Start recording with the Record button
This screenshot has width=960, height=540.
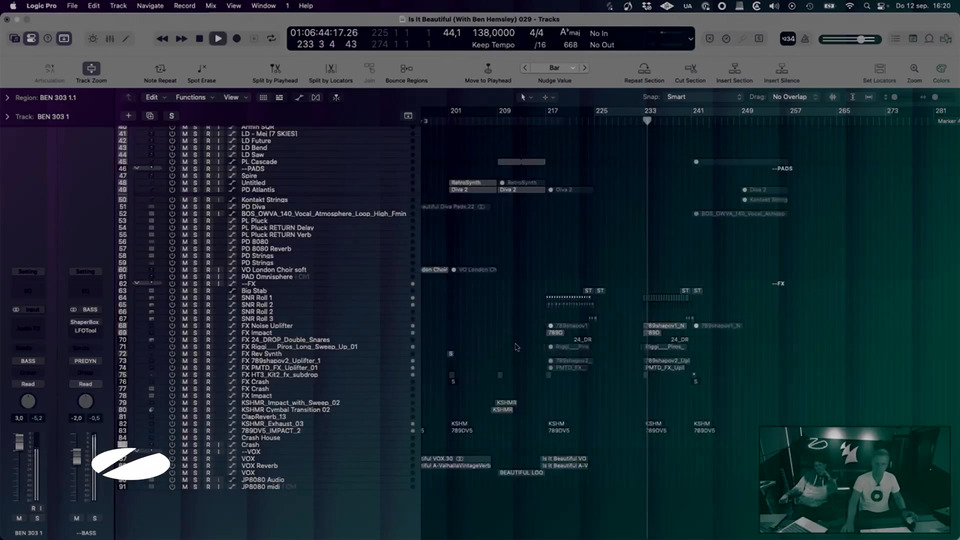(x=237, y=39)
